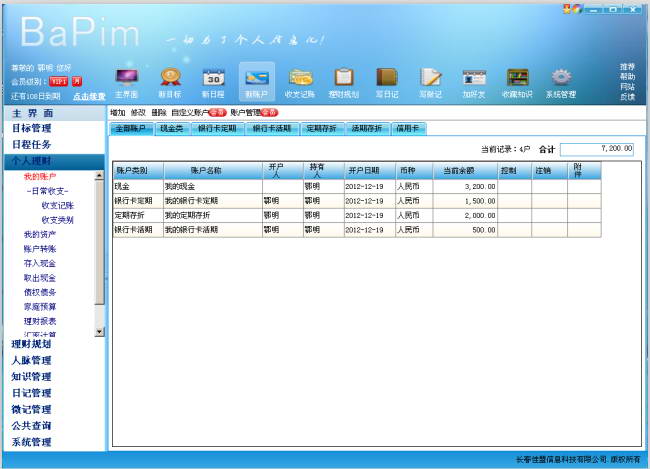Select 账户转账 in sidebar tree

[x=40, y=249]
